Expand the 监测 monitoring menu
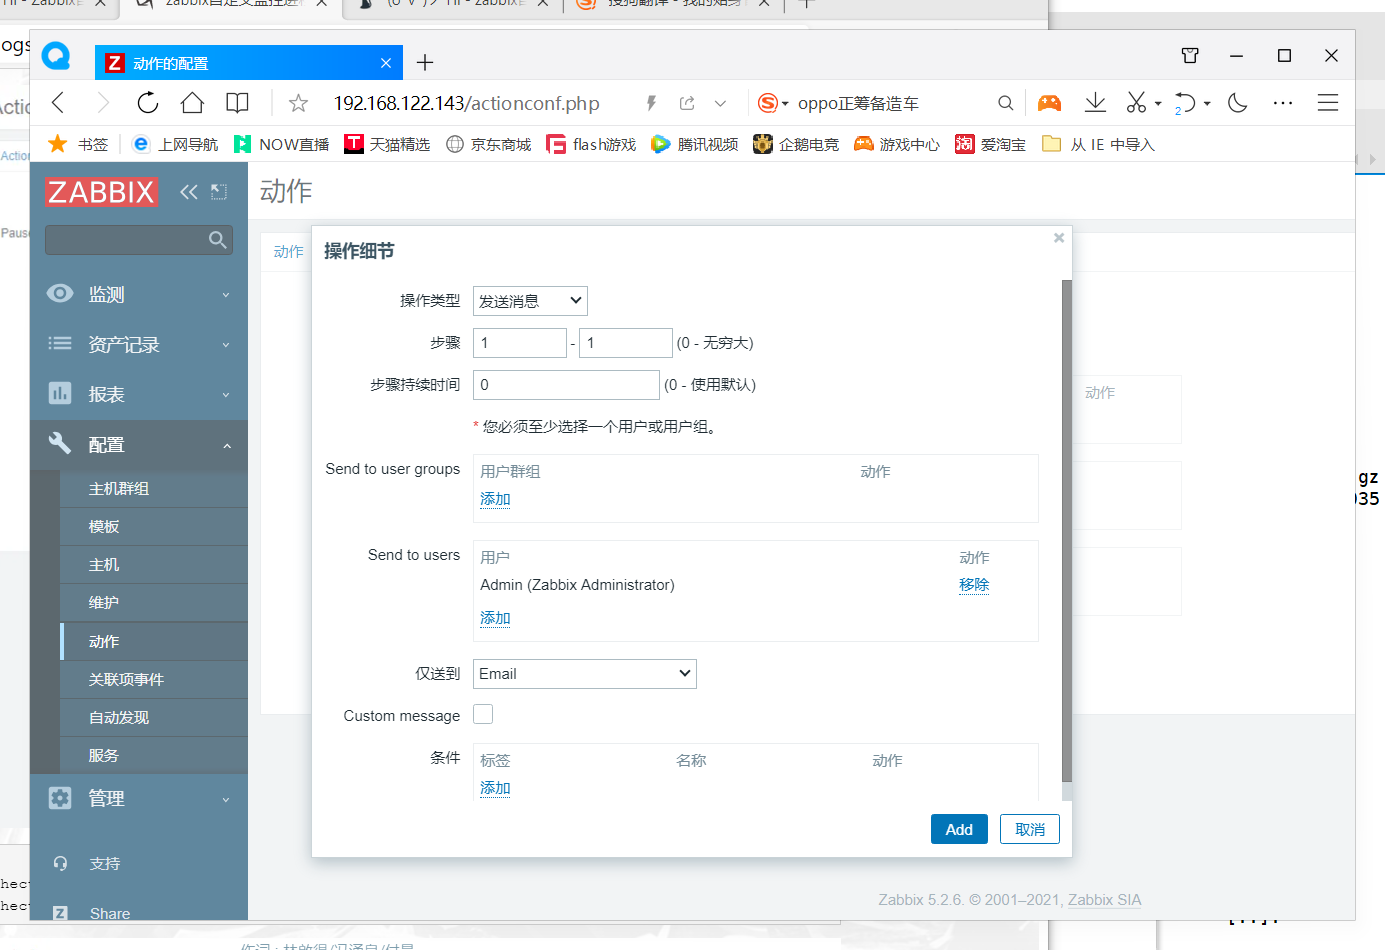Screen dimensions: 1385x950 pyautogui.click(x=139, y=294)
